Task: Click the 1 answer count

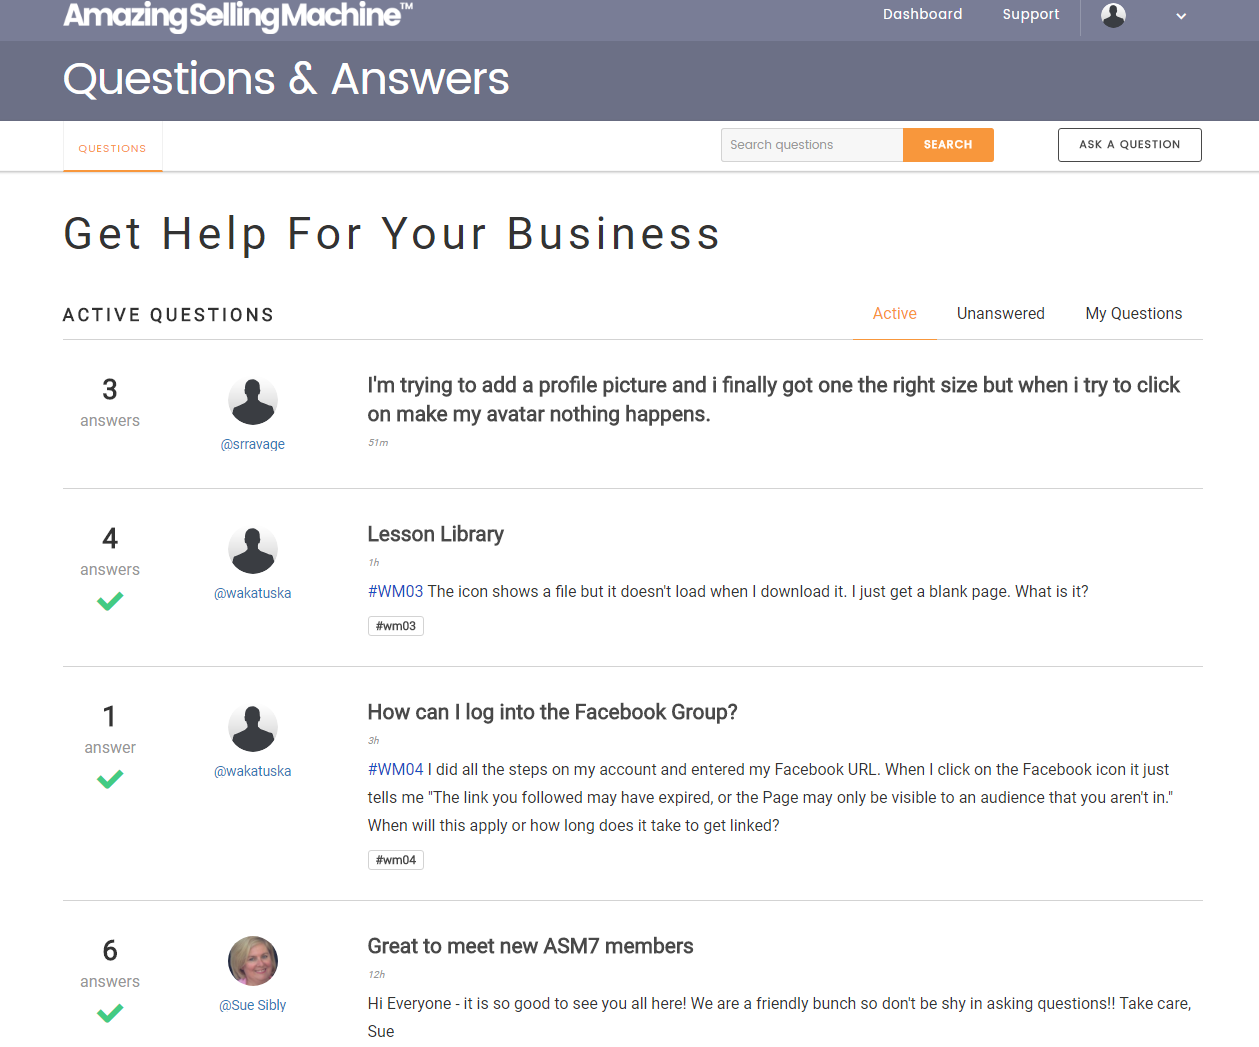Action: pos(110,729)
